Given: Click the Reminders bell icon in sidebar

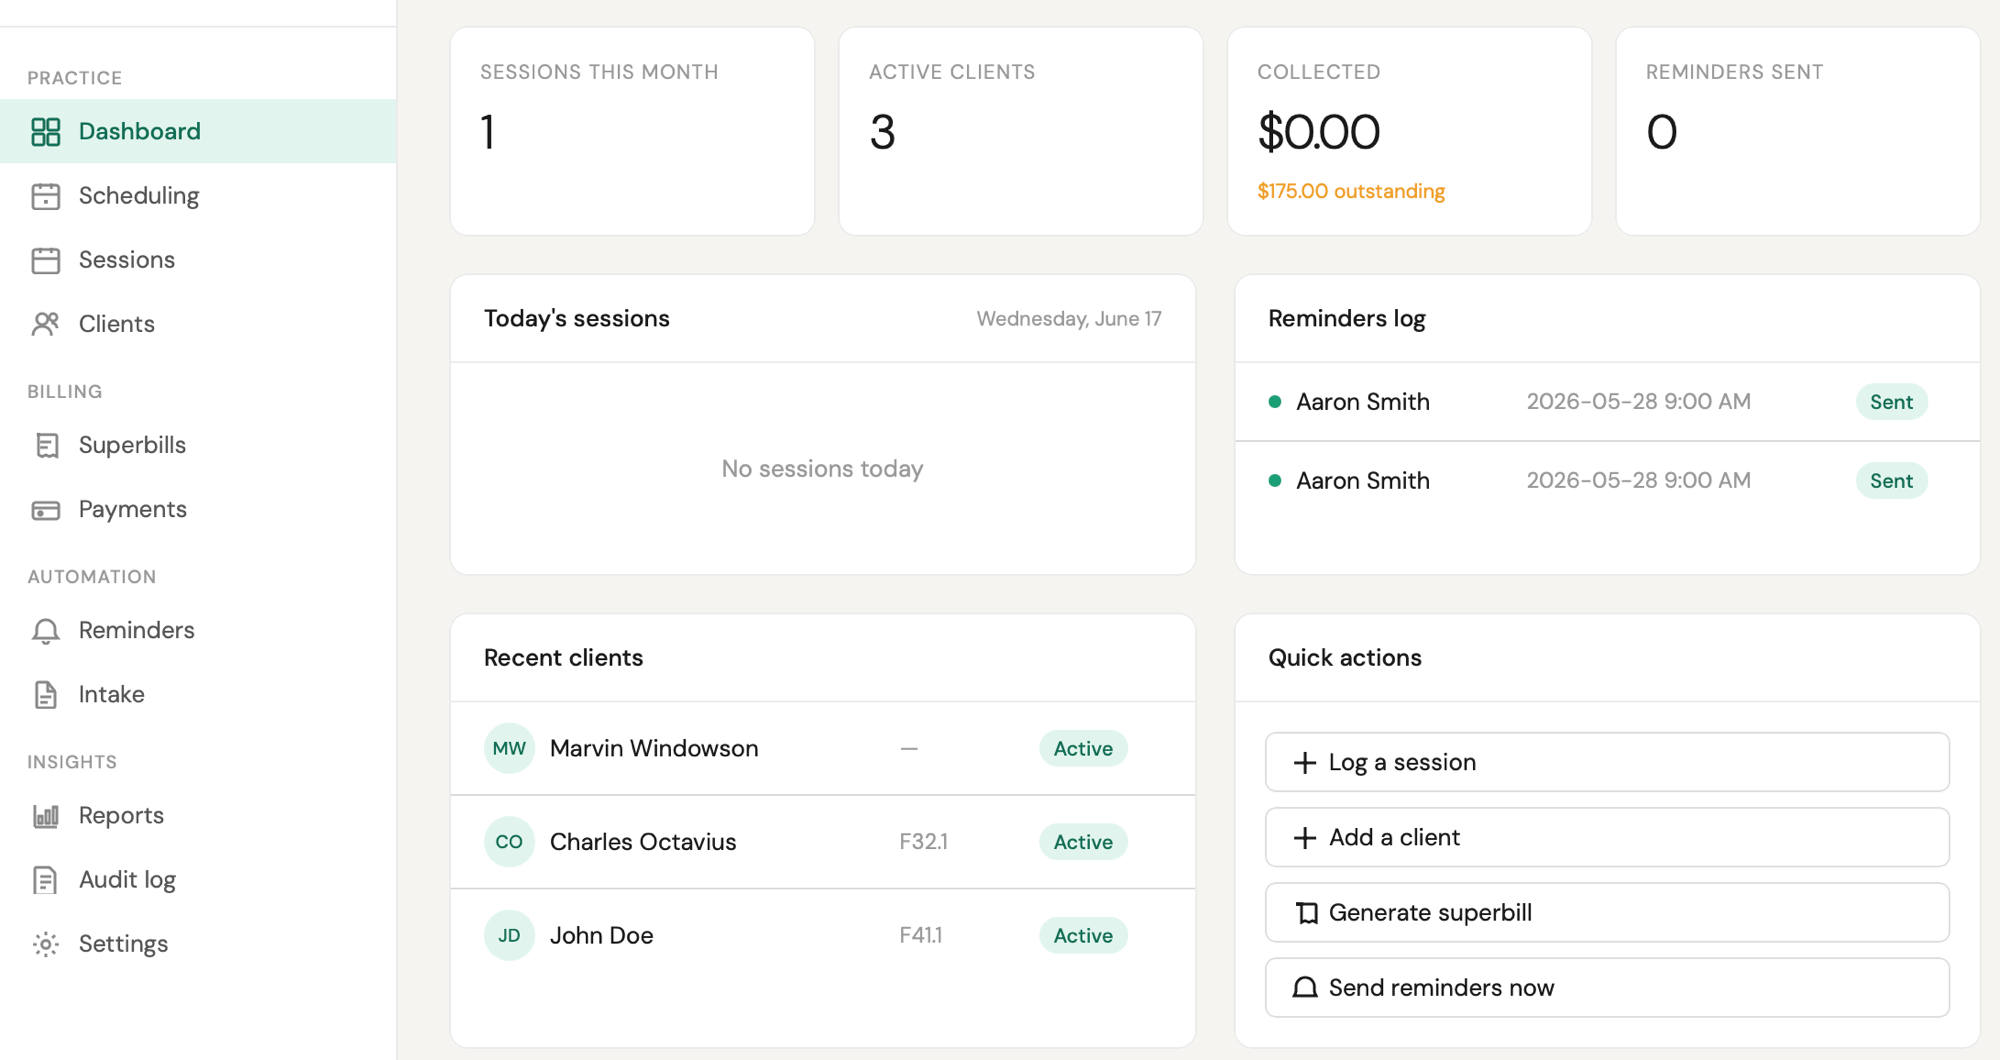Looking at the screenshot, I should pyautogui.click(x=46, y=631).
